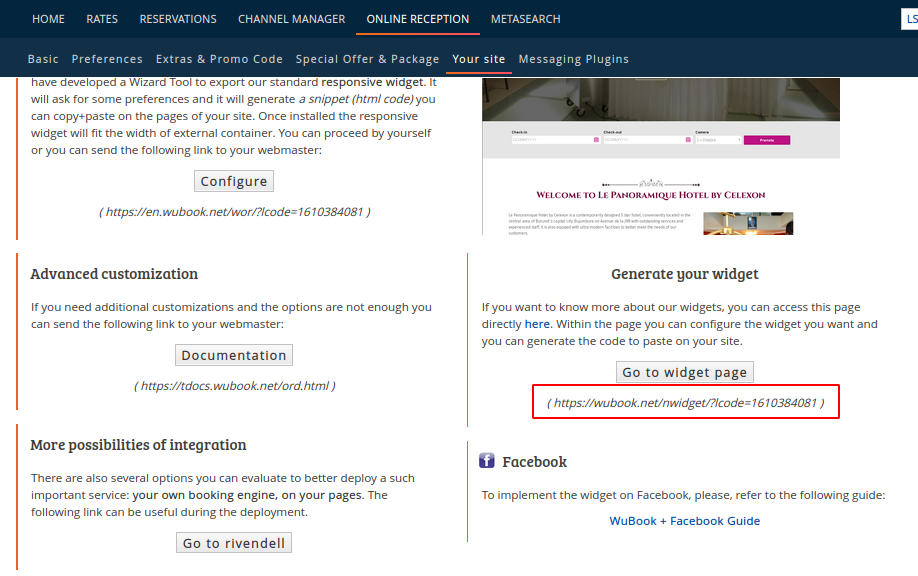
Task: Click the Facebook section heading
Action: tap(535, 462)
